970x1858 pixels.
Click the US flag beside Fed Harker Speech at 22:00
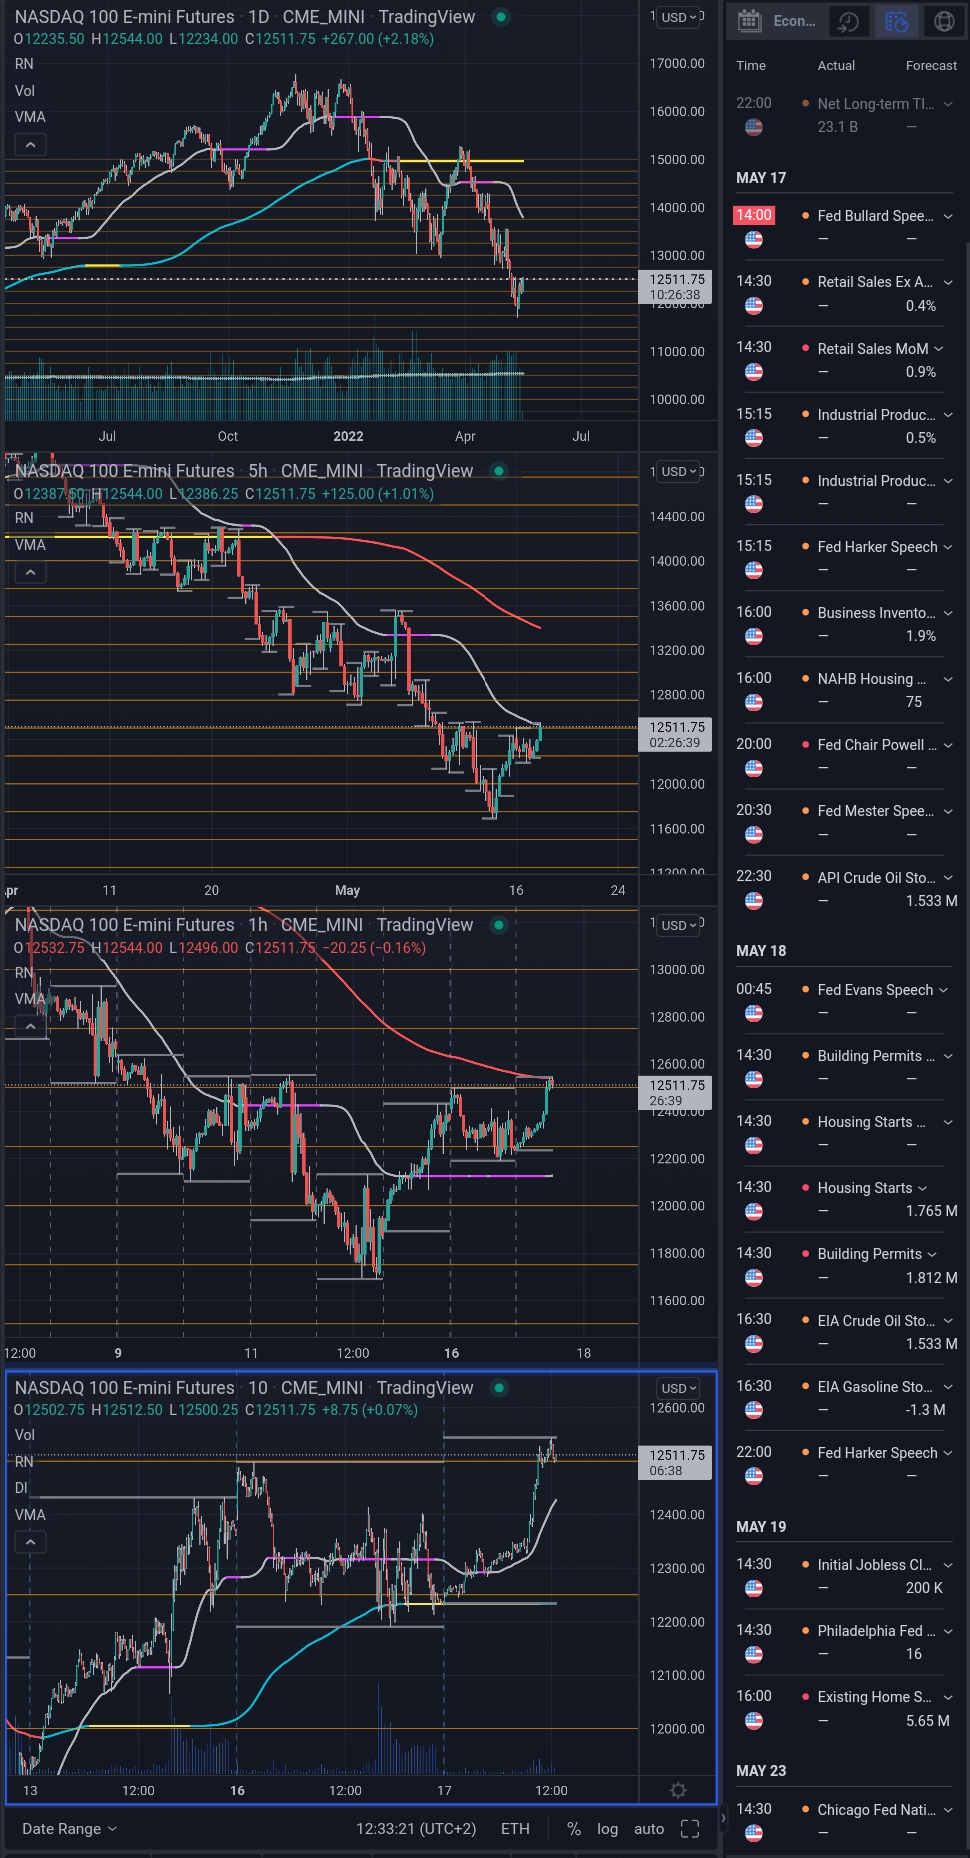coord(754,1477)
